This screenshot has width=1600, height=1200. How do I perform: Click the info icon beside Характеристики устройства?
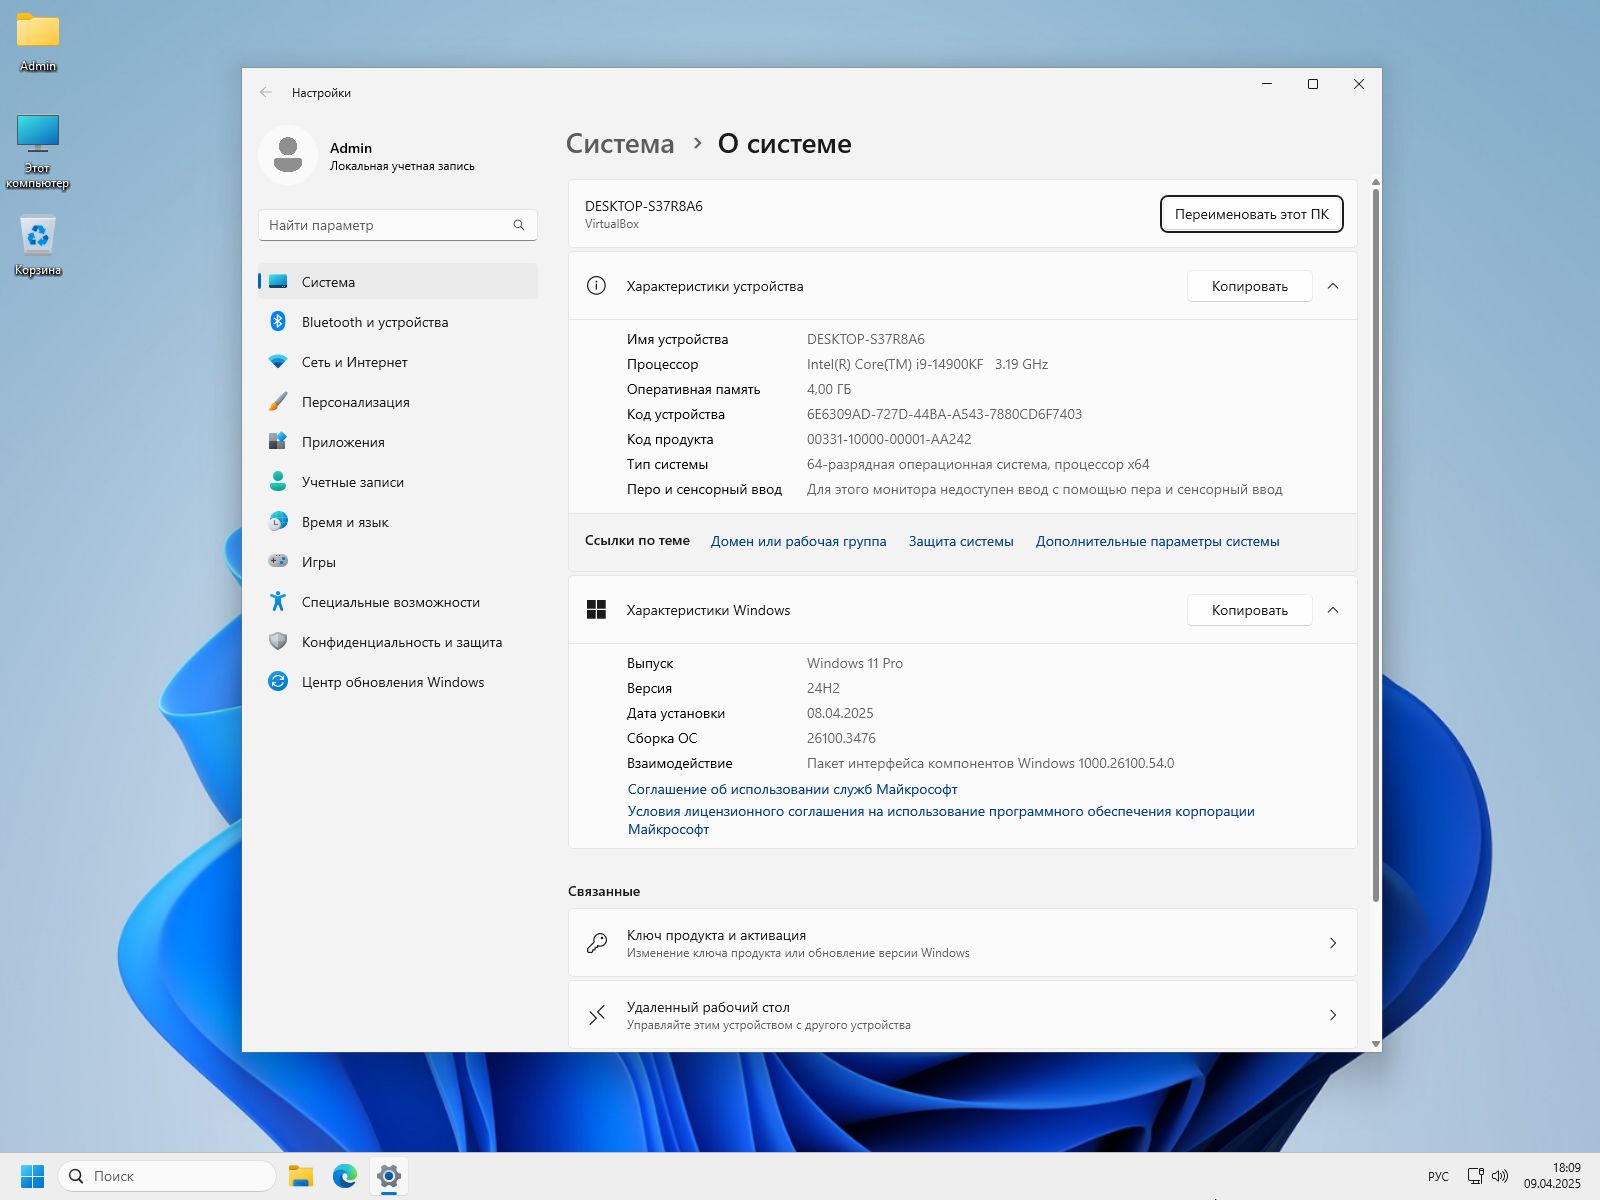pos(596,286)
